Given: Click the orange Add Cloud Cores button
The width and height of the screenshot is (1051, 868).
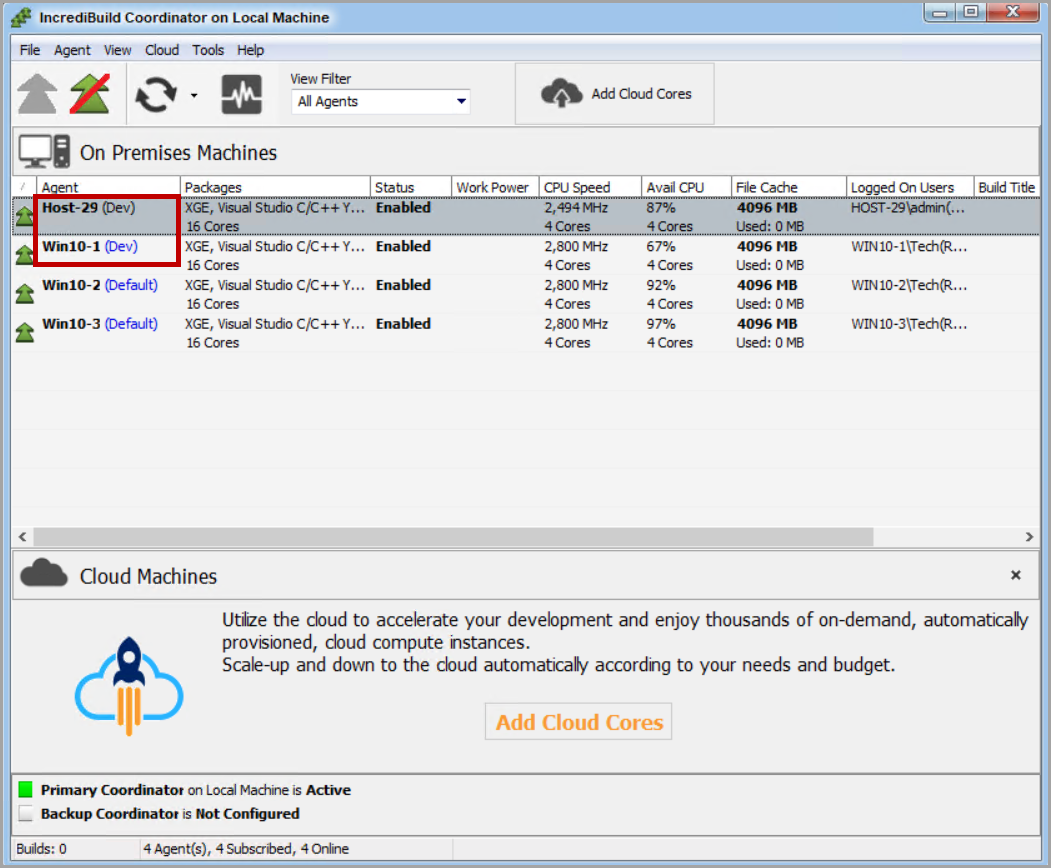Looking at the screenshot, I should pos(579,722).
